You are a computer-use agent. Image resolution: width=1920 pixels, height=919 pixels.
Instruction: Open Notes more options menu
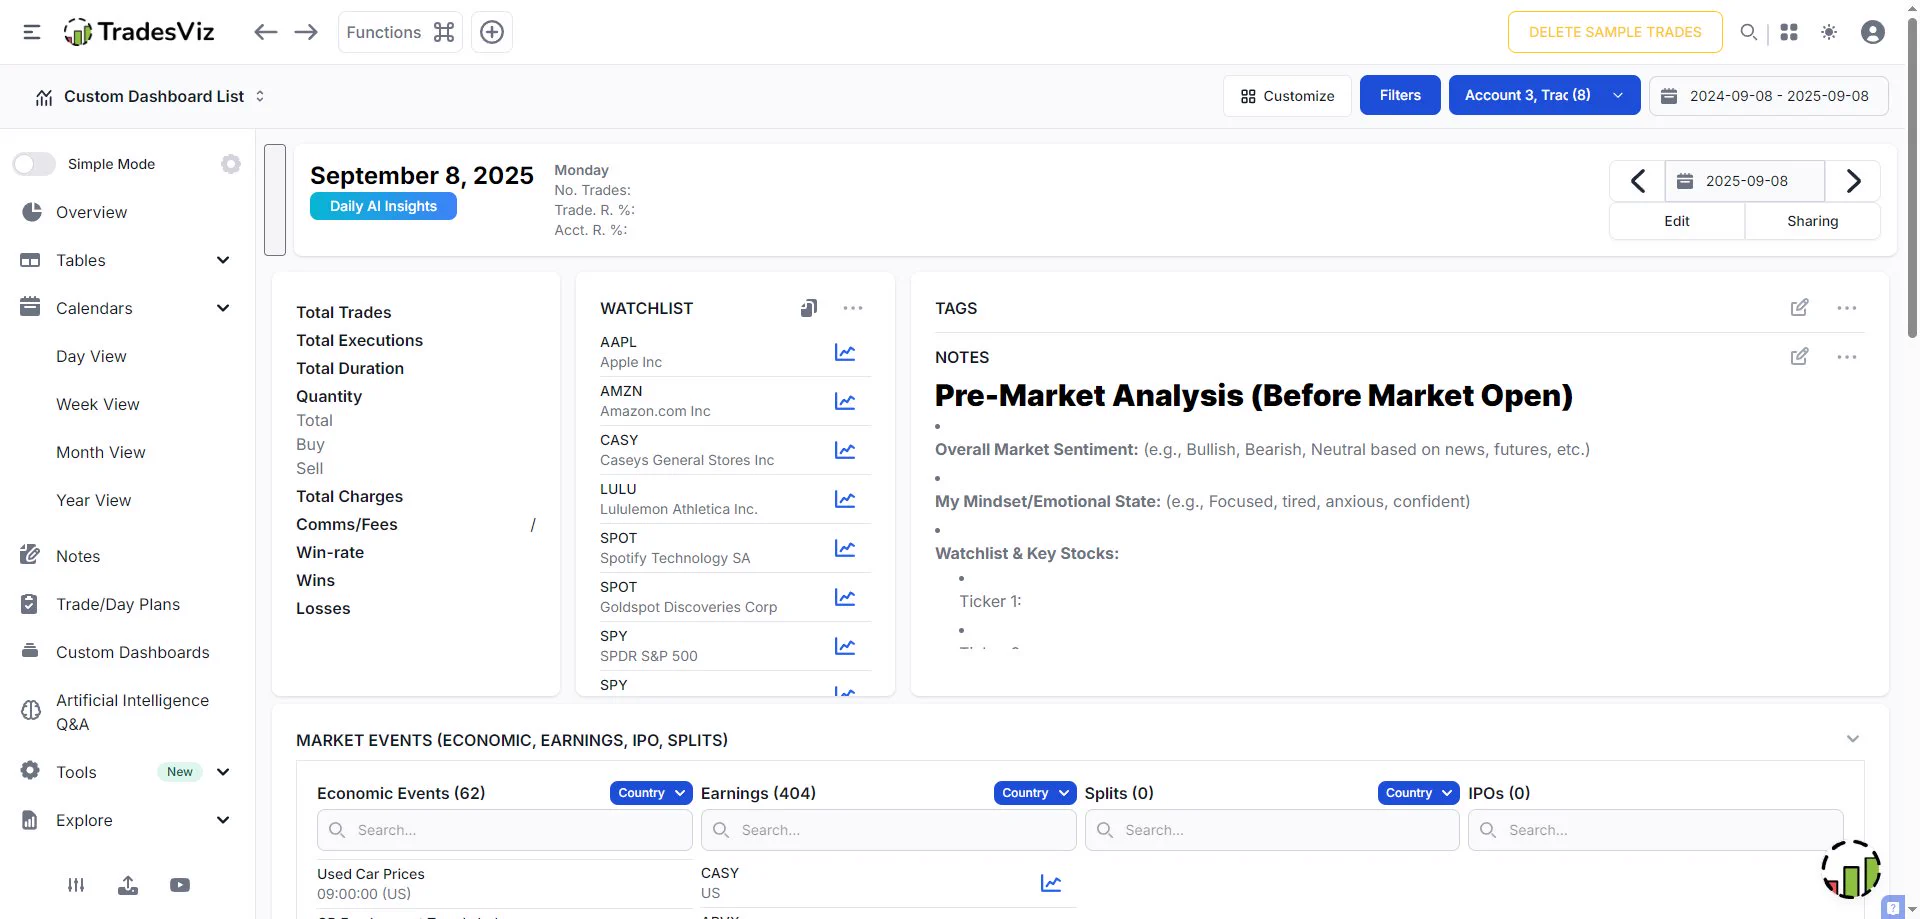1847,357
